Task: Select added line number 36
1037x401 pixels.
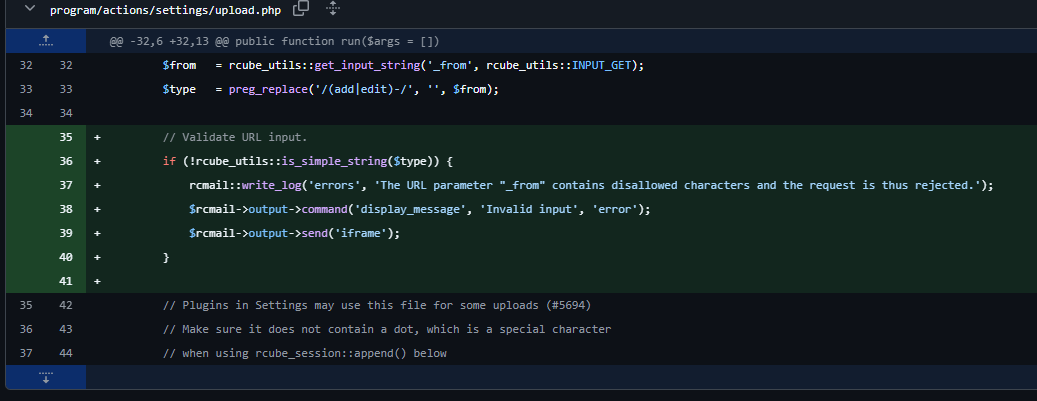Action: [66, 161]
